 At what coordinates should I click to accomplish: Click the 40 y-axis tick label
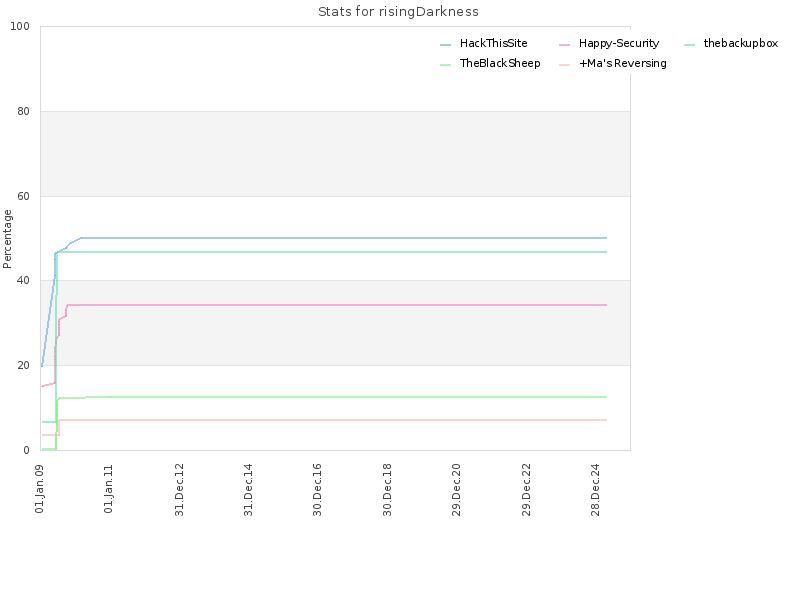coord(23,281)
